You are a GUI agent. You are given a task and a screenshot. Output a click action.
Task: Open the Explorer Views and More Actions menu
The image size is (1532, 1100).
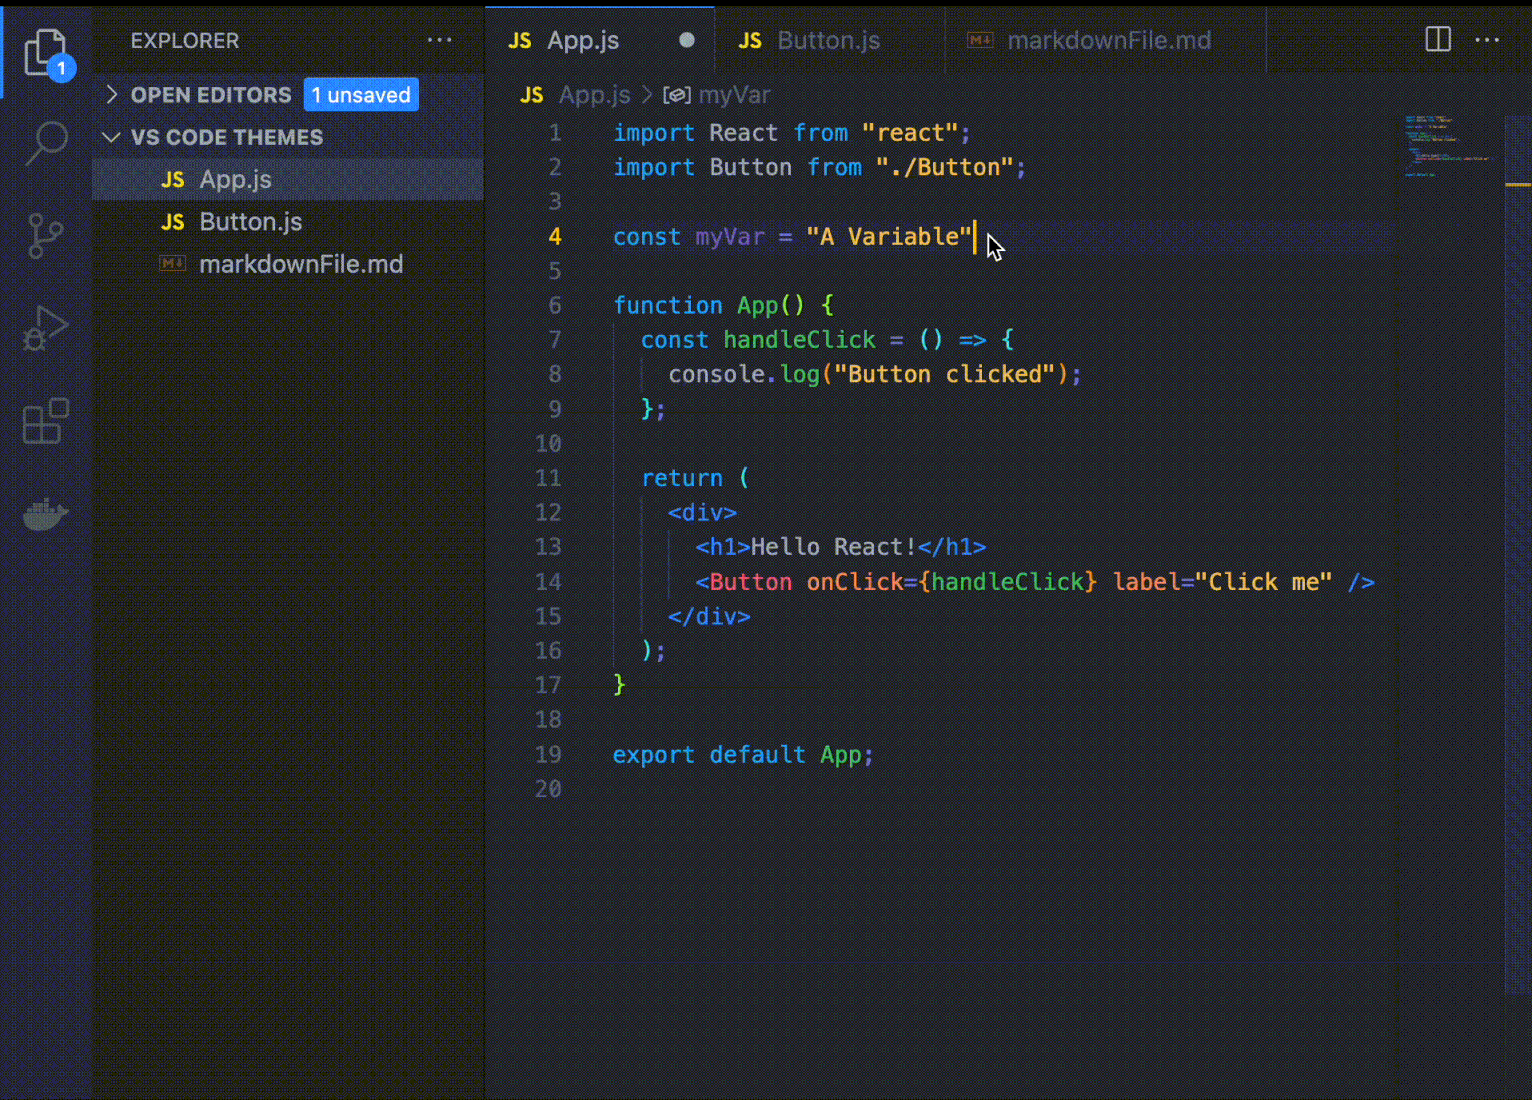click(x=439, y=41)
